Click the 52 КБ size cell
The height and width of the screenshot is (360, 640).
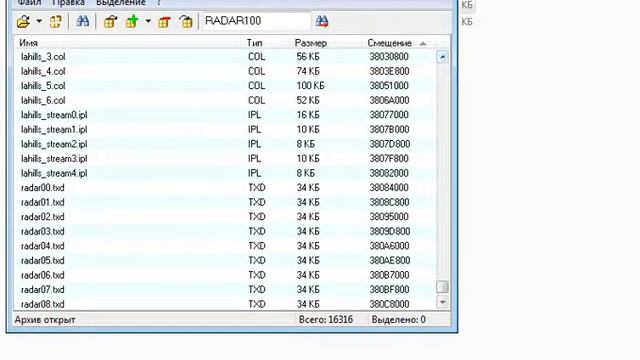[x=308, y=100]
